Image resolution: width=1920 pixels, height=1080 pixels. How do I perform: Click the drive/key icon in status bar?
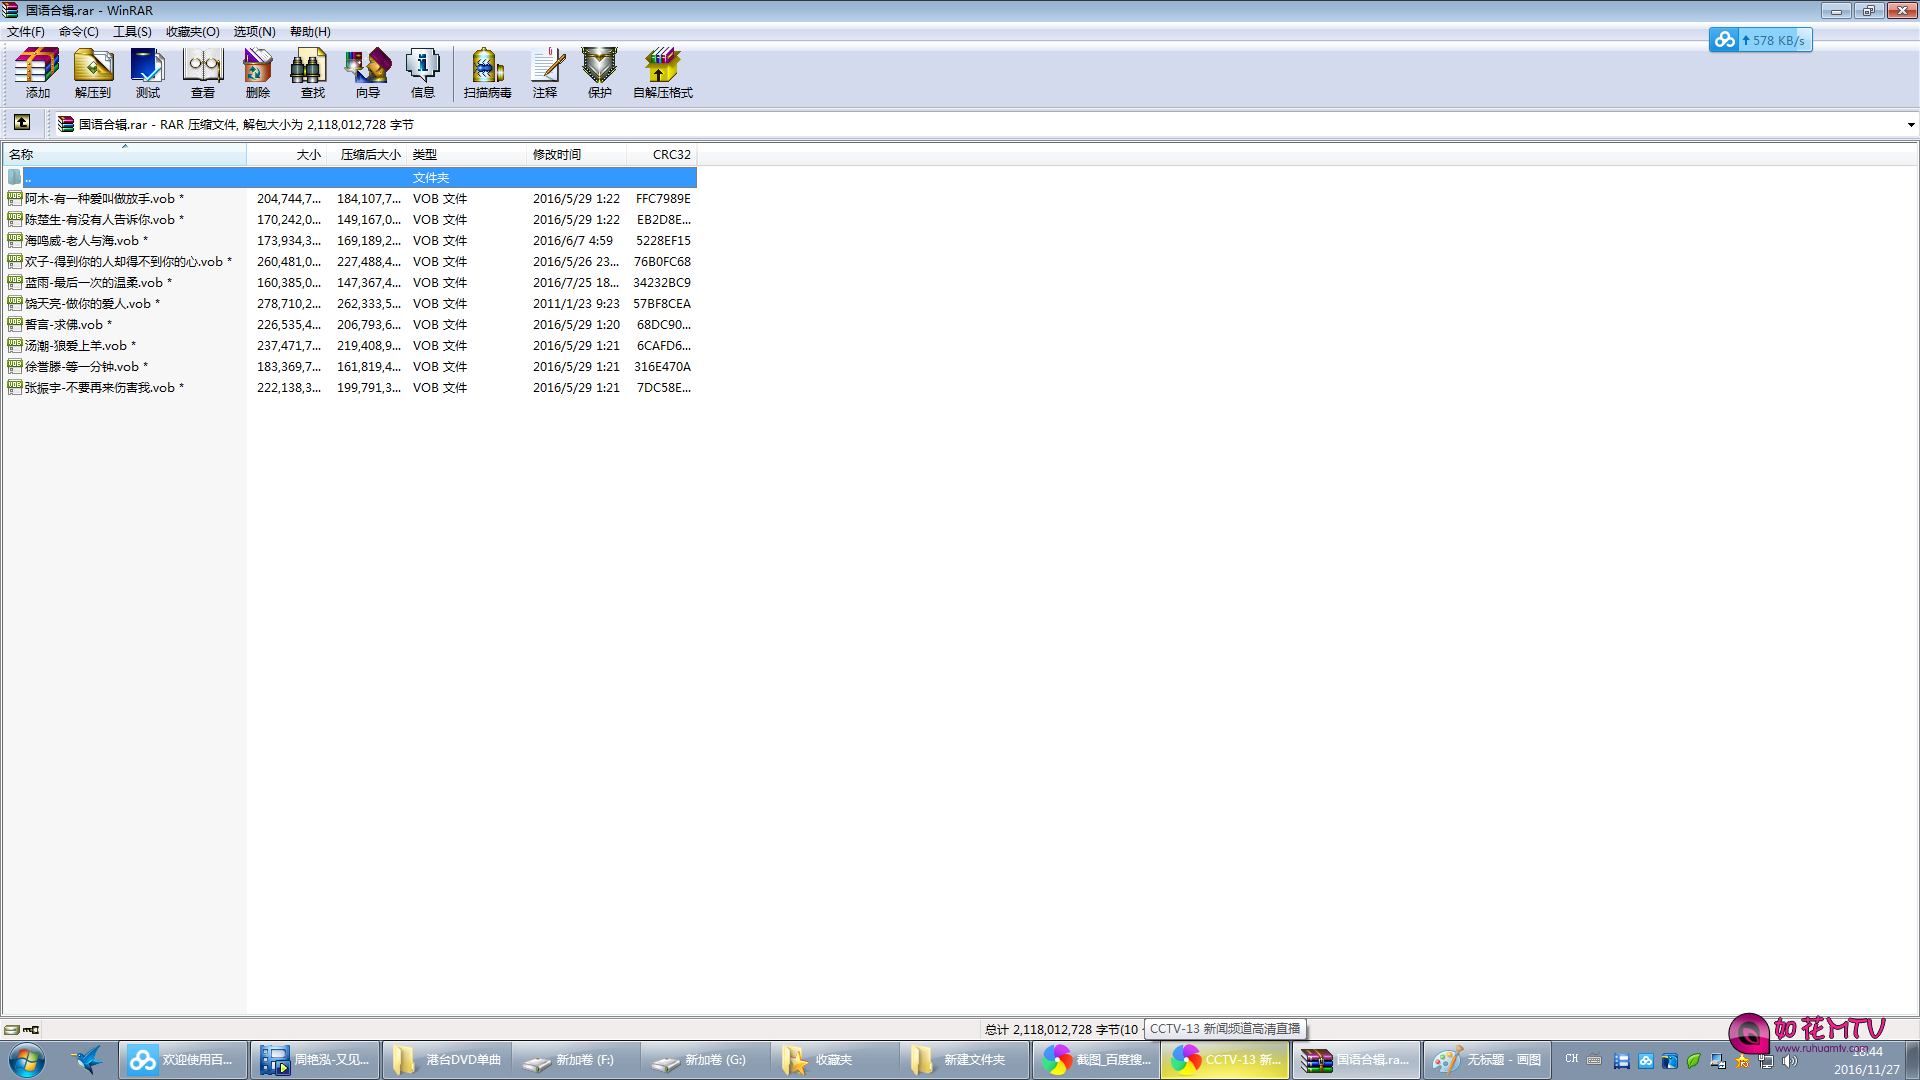click(x=21, y=1030)
